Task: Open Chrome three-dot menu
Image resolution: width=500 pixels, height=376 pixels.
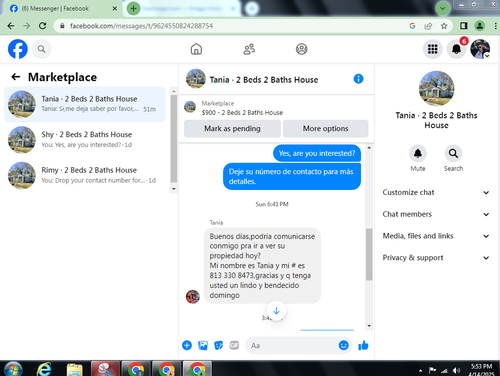Action: coord(495,26)
